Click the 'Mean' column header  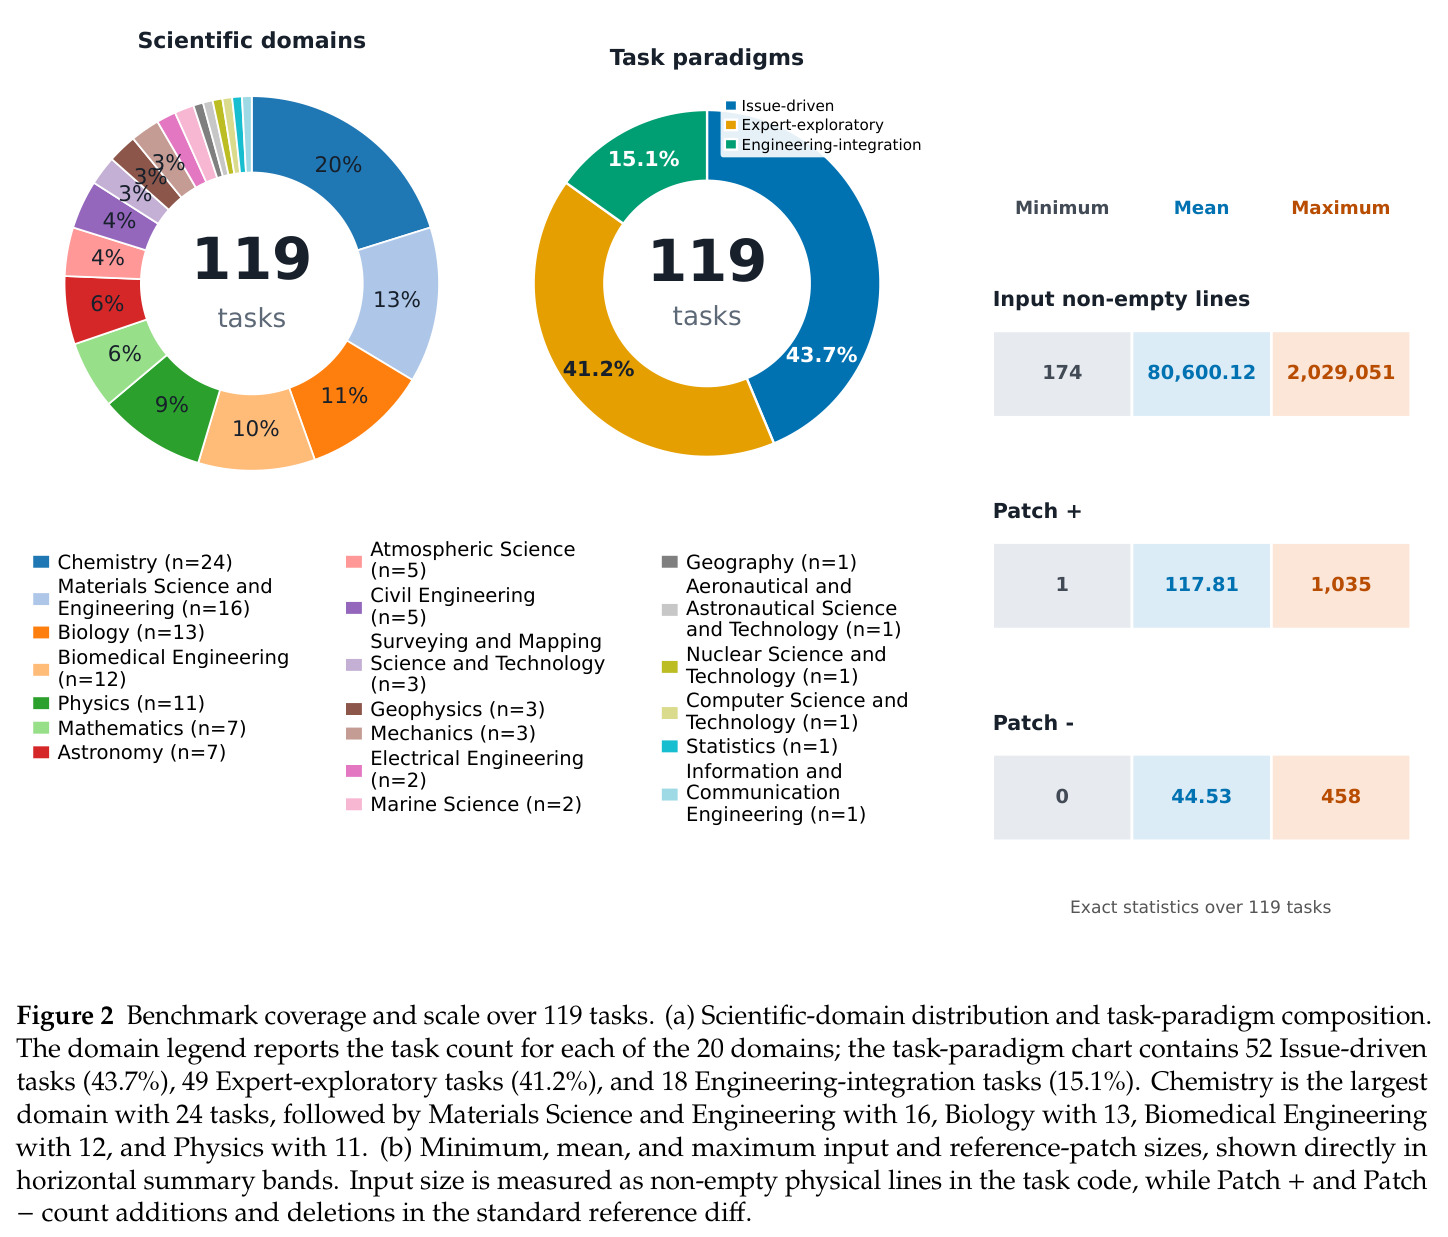tap(1201, 208)
